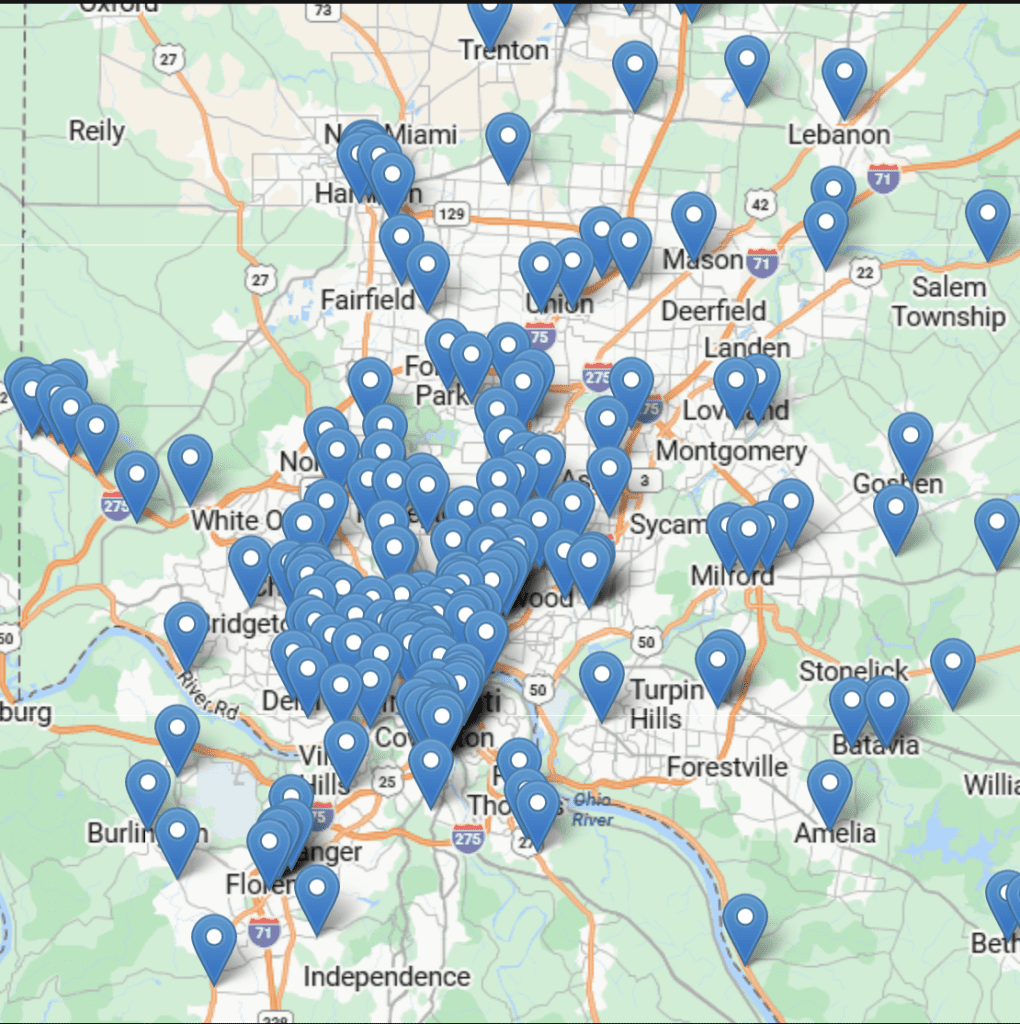1020x1024 pixels.
Task: Click the pin directly above Trenton label
Action: pos(490,18)
